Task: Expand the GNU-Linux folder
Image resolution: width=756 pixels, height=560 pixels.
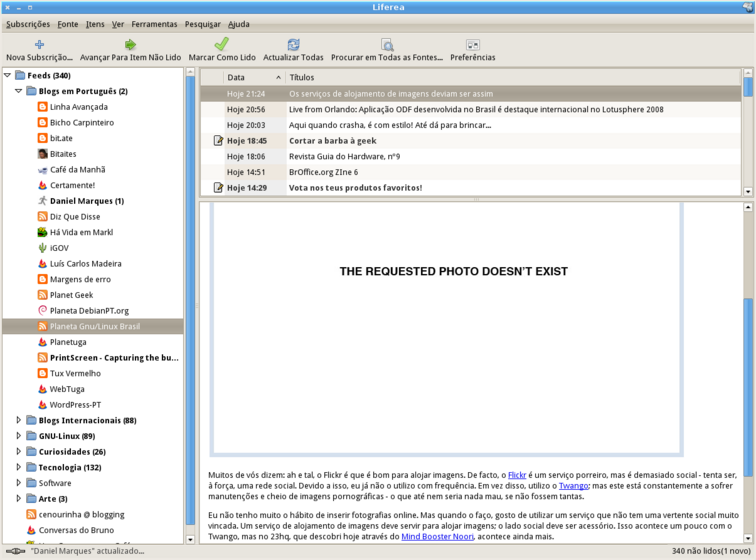Action: (x=19, y=436)
